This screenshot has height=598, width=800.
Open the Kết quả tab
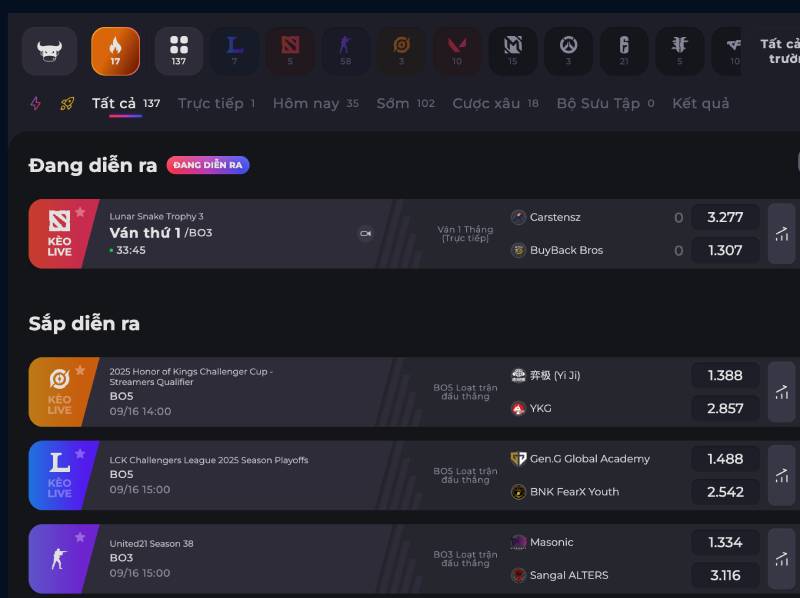pyautogui.click(x=700, y=103)
